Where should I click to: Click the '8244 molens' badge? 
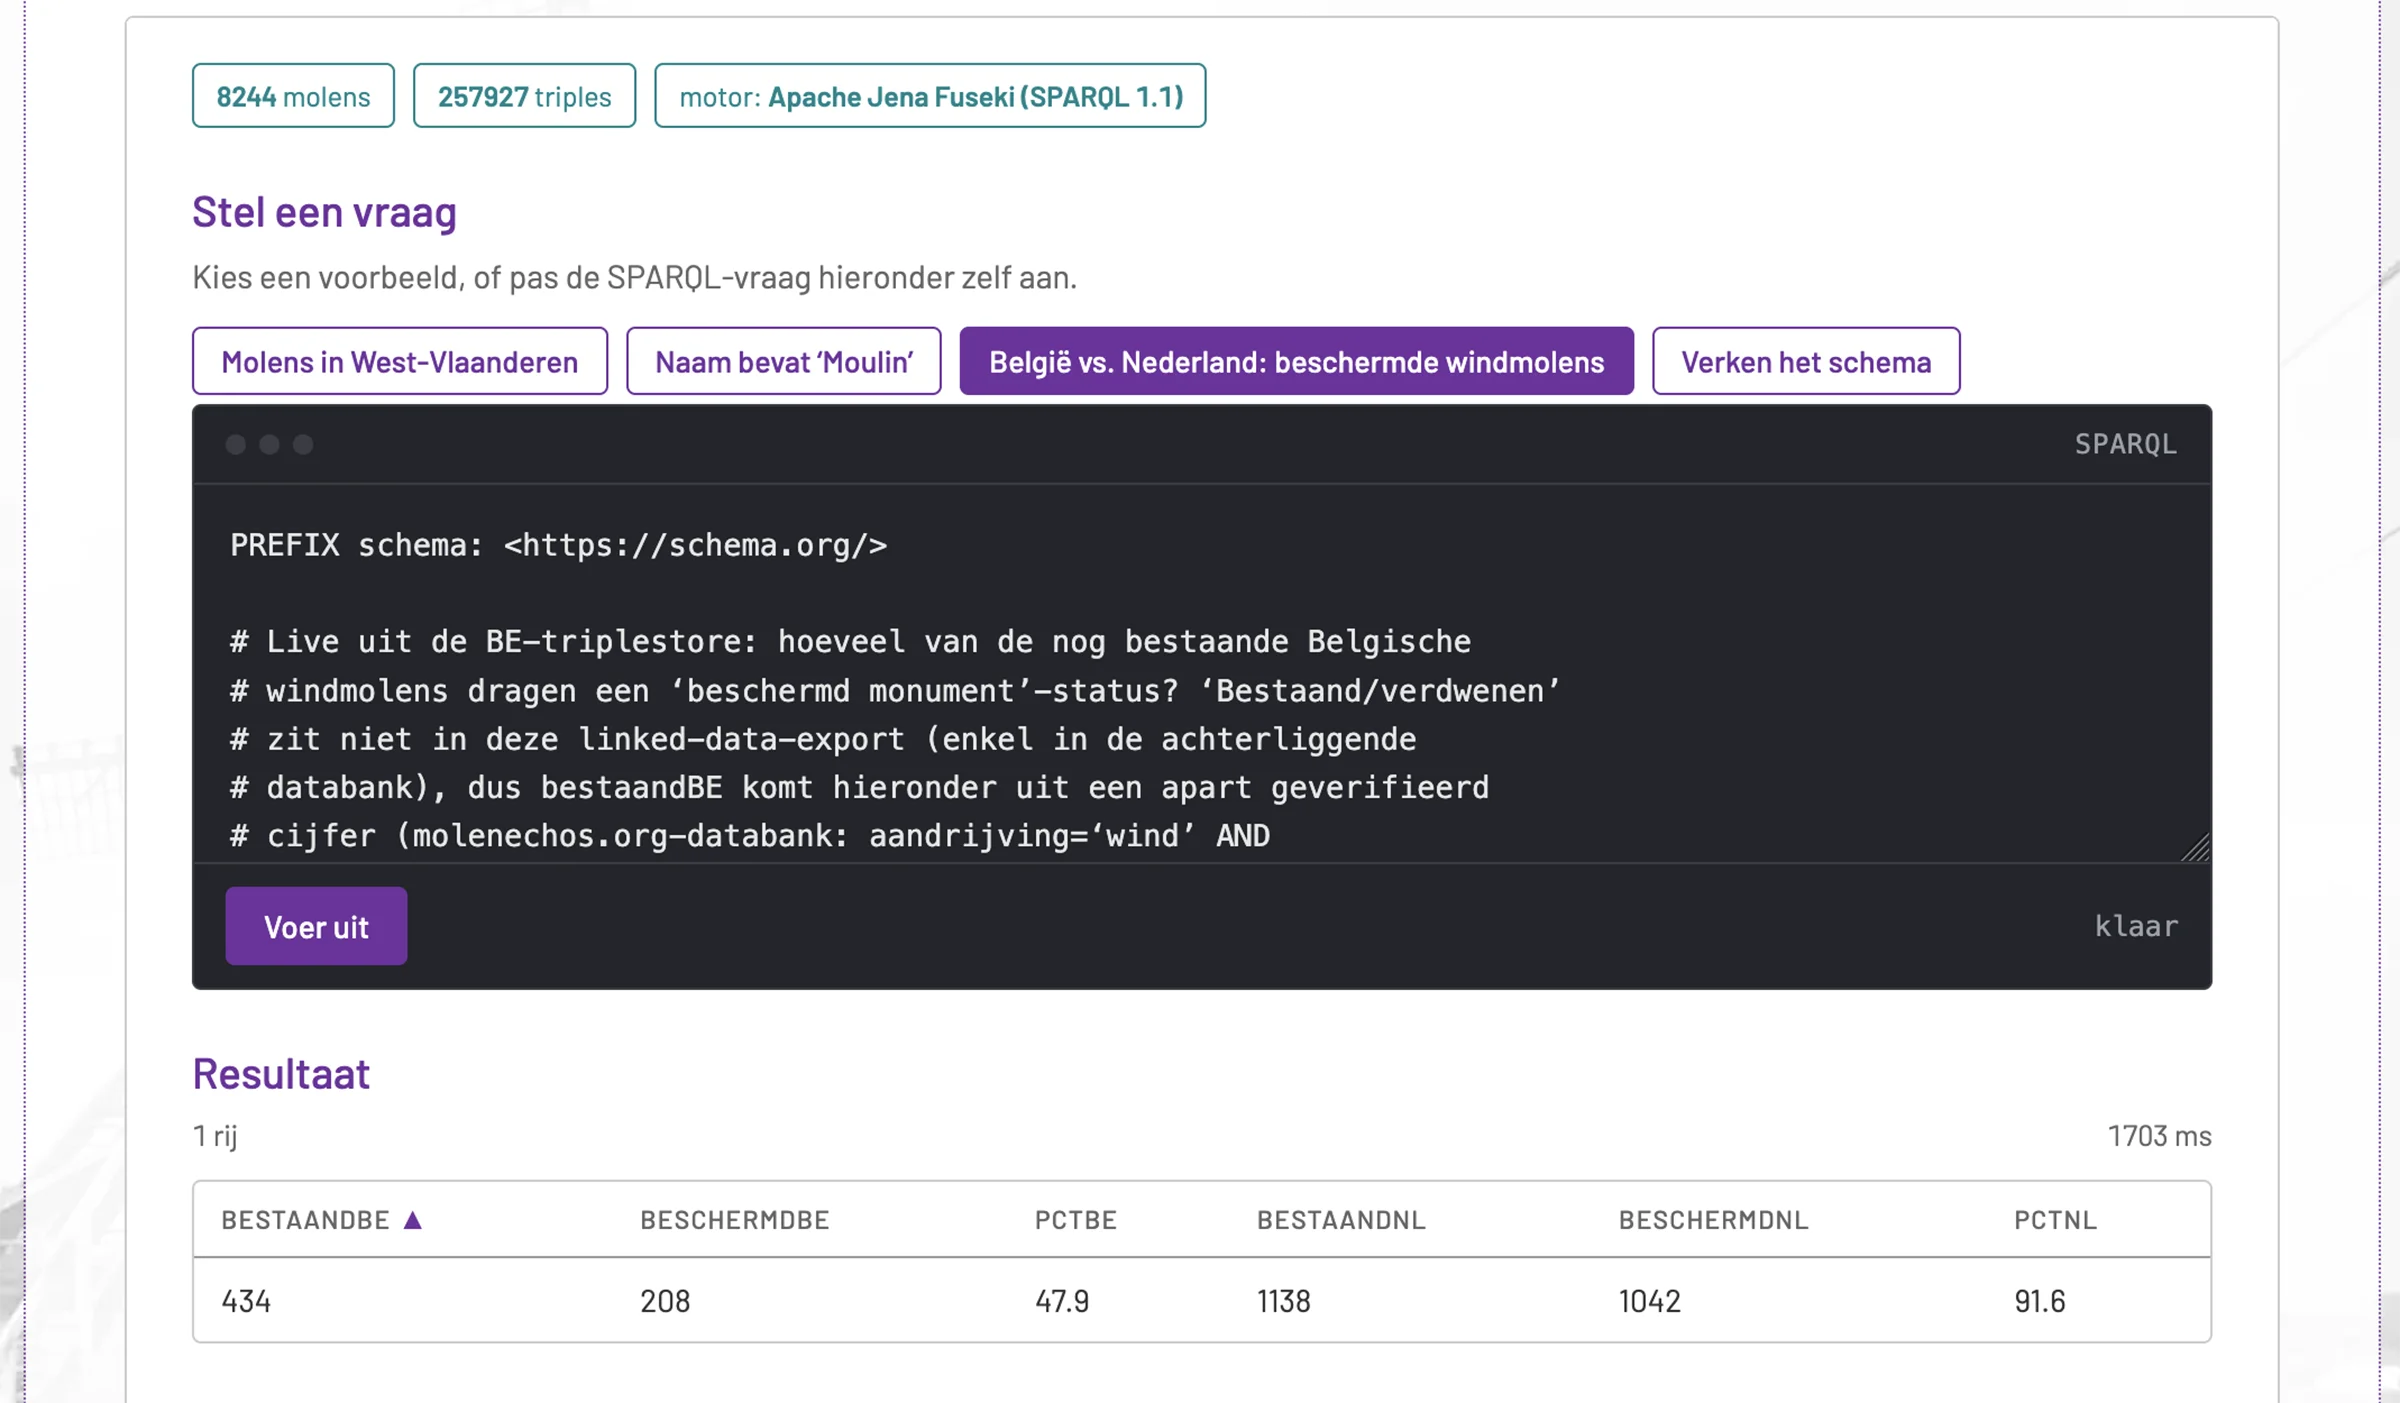click(293, 96)
